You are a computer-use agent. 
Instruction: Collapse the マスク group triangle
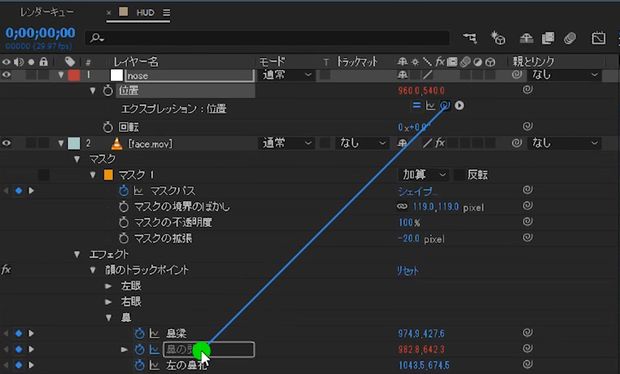pyautogui.click(x=77, y=159)
